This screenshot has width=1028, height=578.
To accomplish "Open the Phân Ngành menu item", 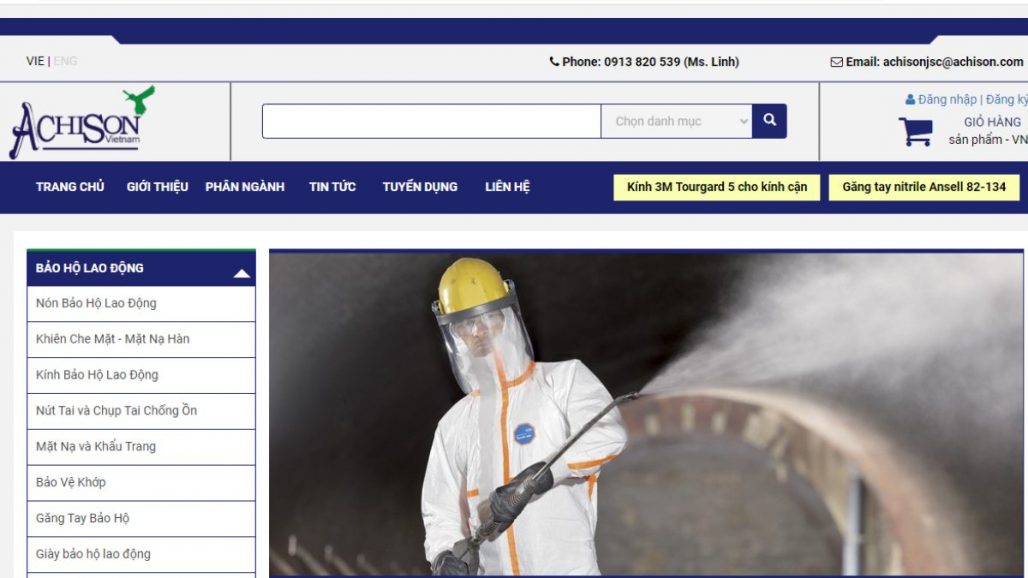I will (245, 187).
